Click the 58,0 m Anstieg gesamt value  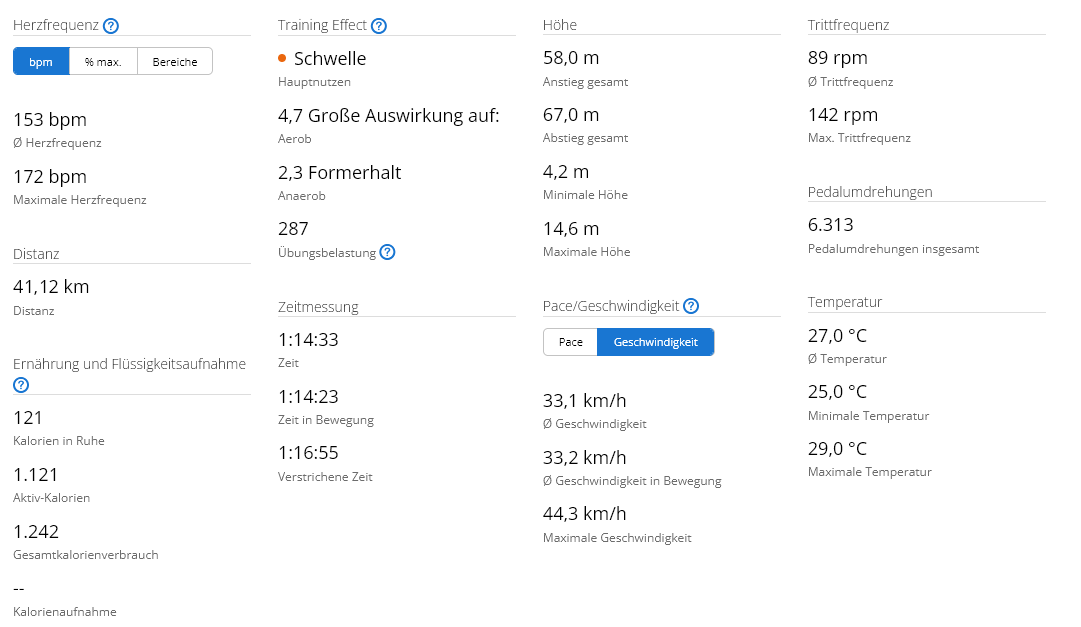click(x=571, y=58)
